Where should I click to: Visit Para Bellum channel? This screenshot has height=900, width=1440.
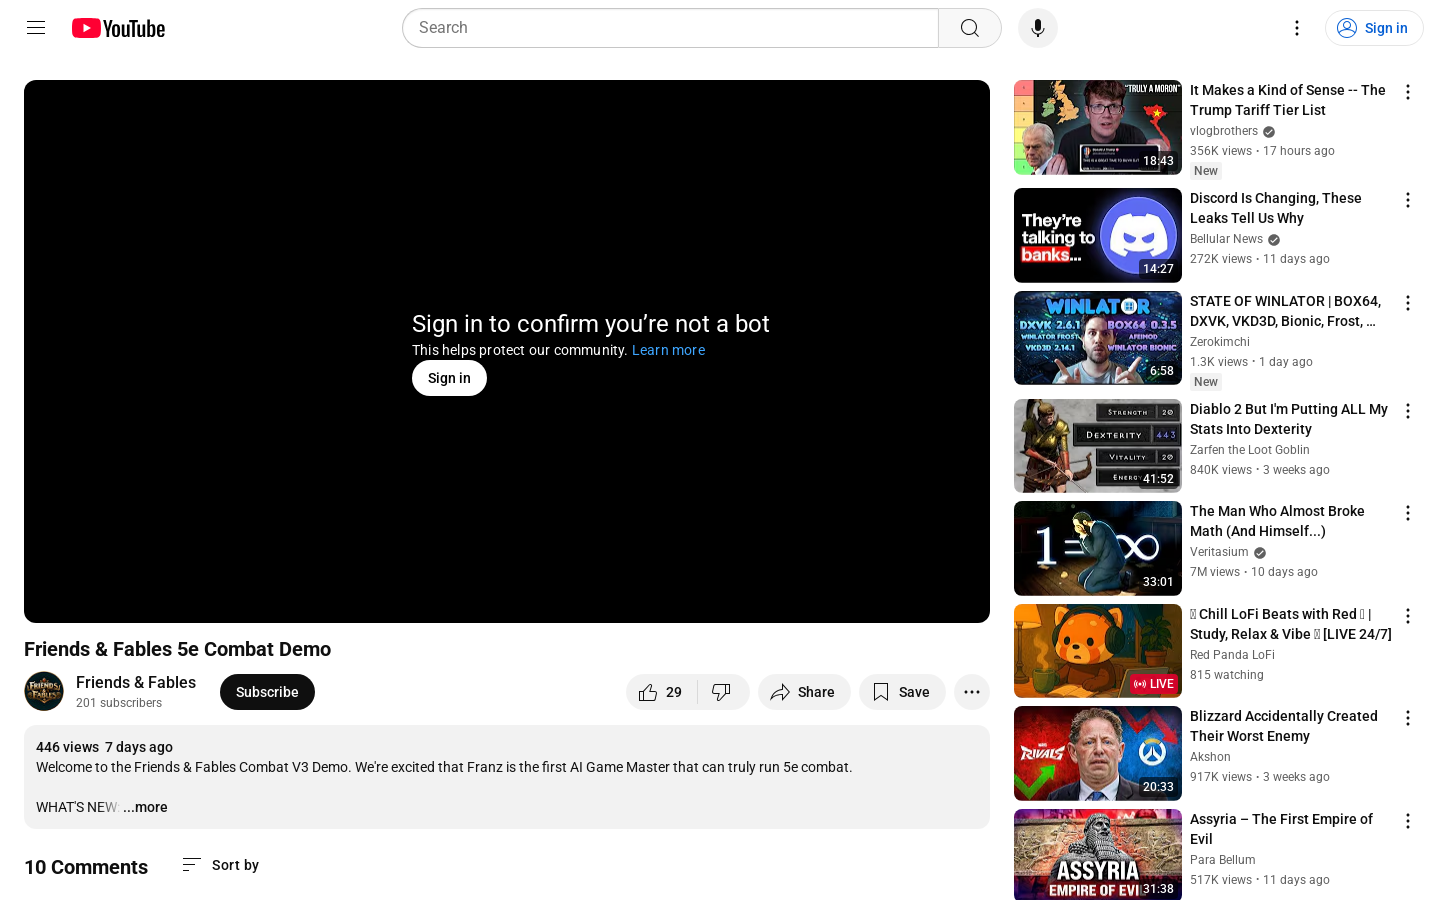(x=1223, y=860)
